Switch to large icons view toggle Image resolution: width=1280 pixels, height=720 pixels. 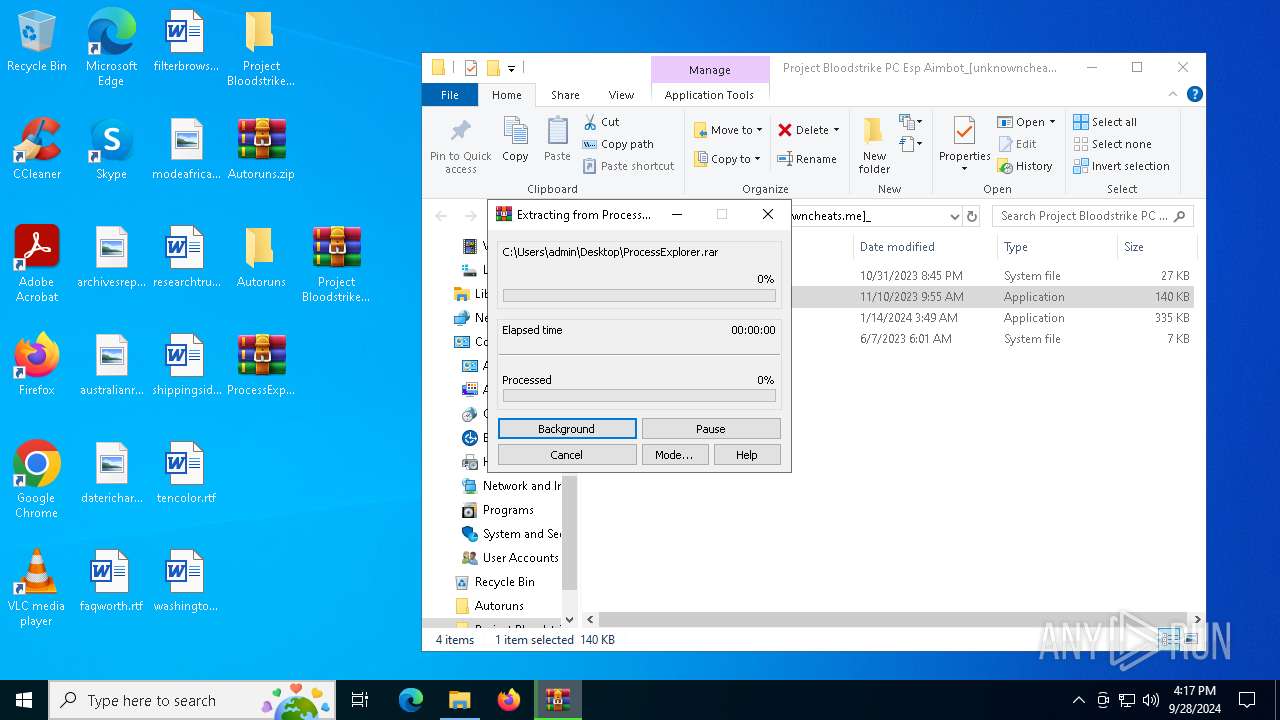[x=1189, y=639]
